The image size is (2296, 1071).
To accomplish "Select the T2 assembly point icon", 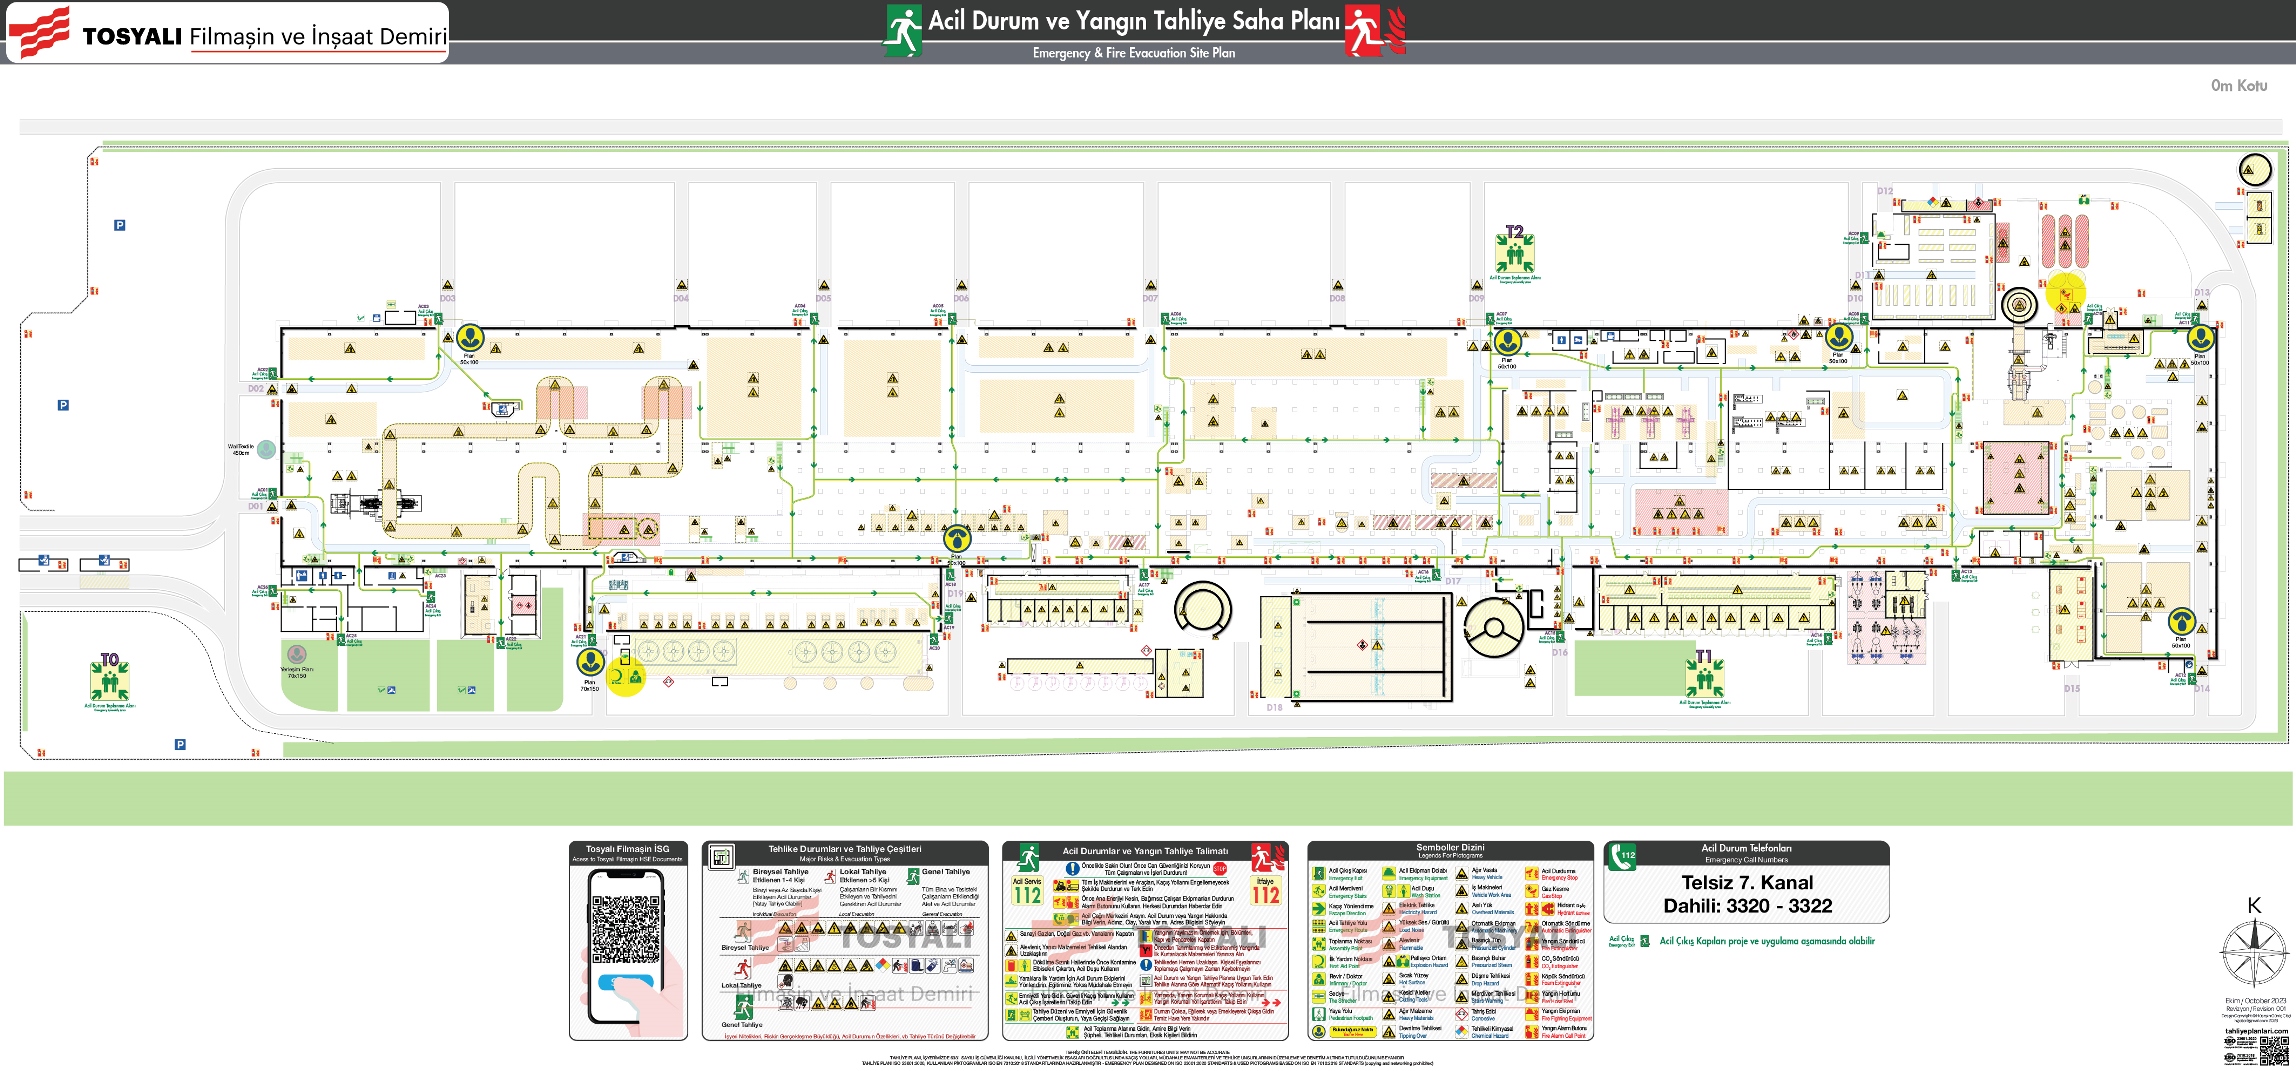I will (1515, 250).
